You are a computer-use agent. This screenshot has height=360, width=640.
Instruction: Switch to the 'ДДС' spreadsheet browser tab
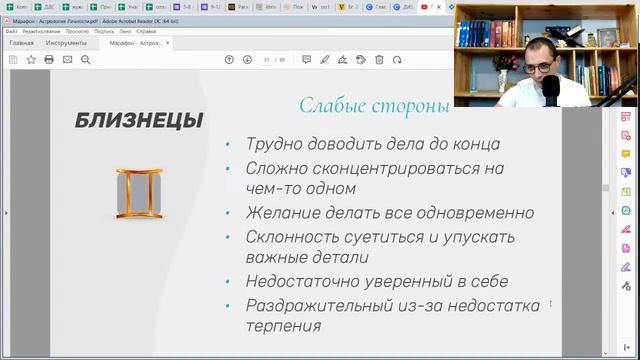tap(44, 7)
